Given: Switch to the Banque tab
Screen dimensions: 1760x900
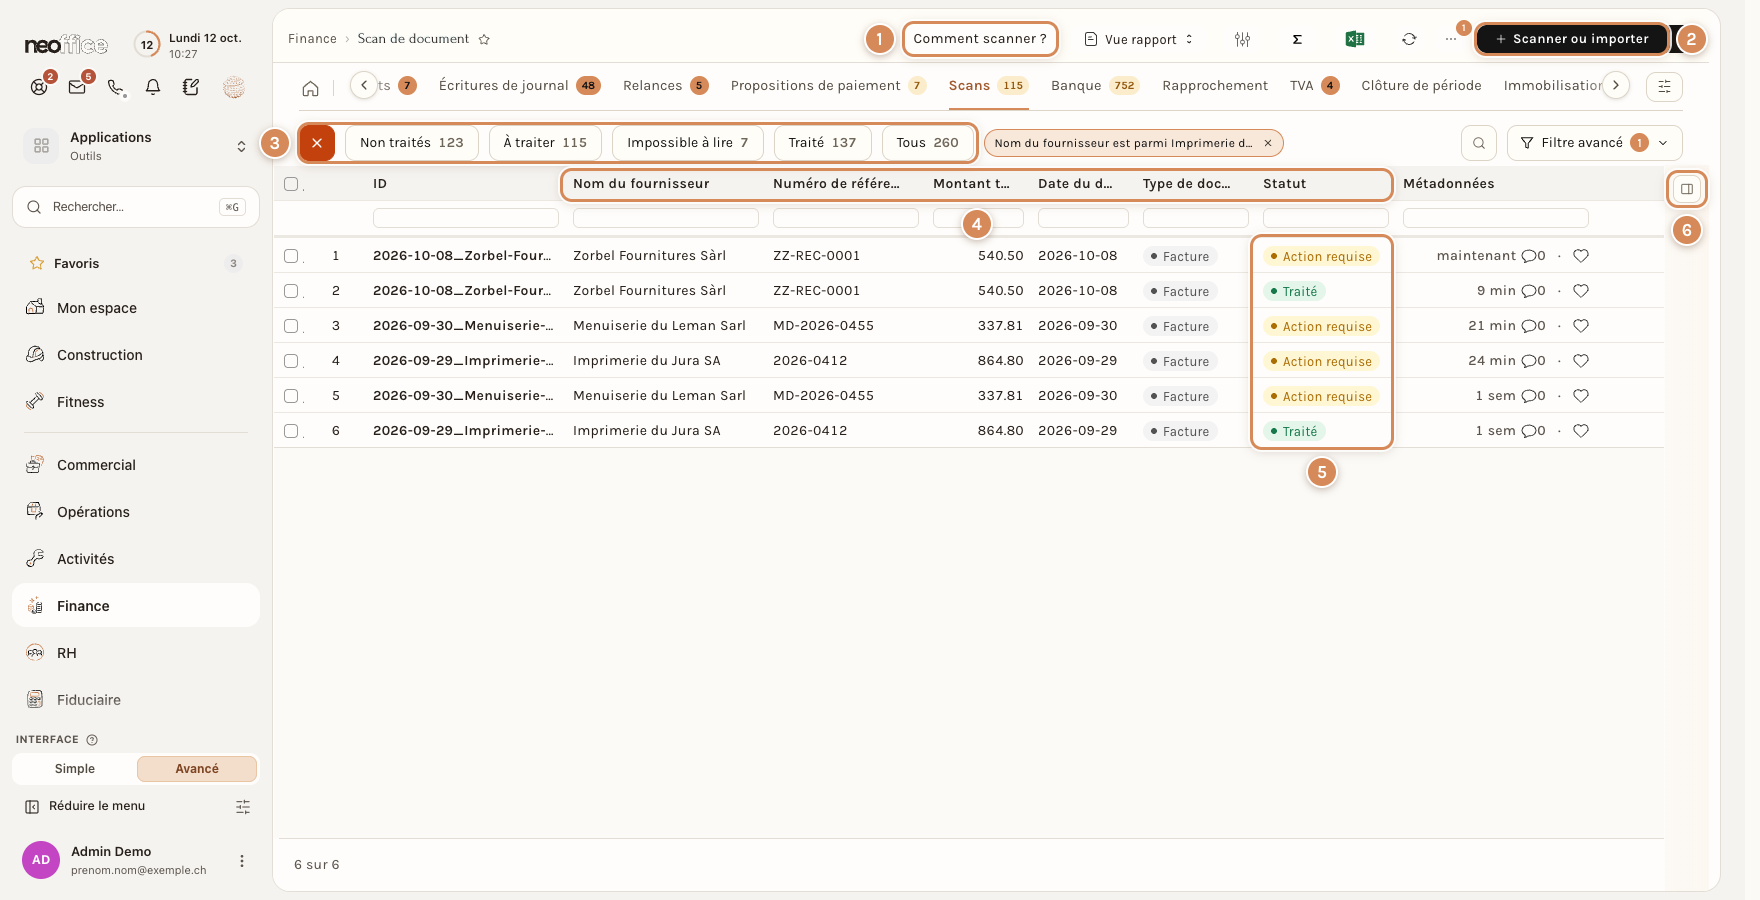Looking at the screenshot, I should point(1094,86).
